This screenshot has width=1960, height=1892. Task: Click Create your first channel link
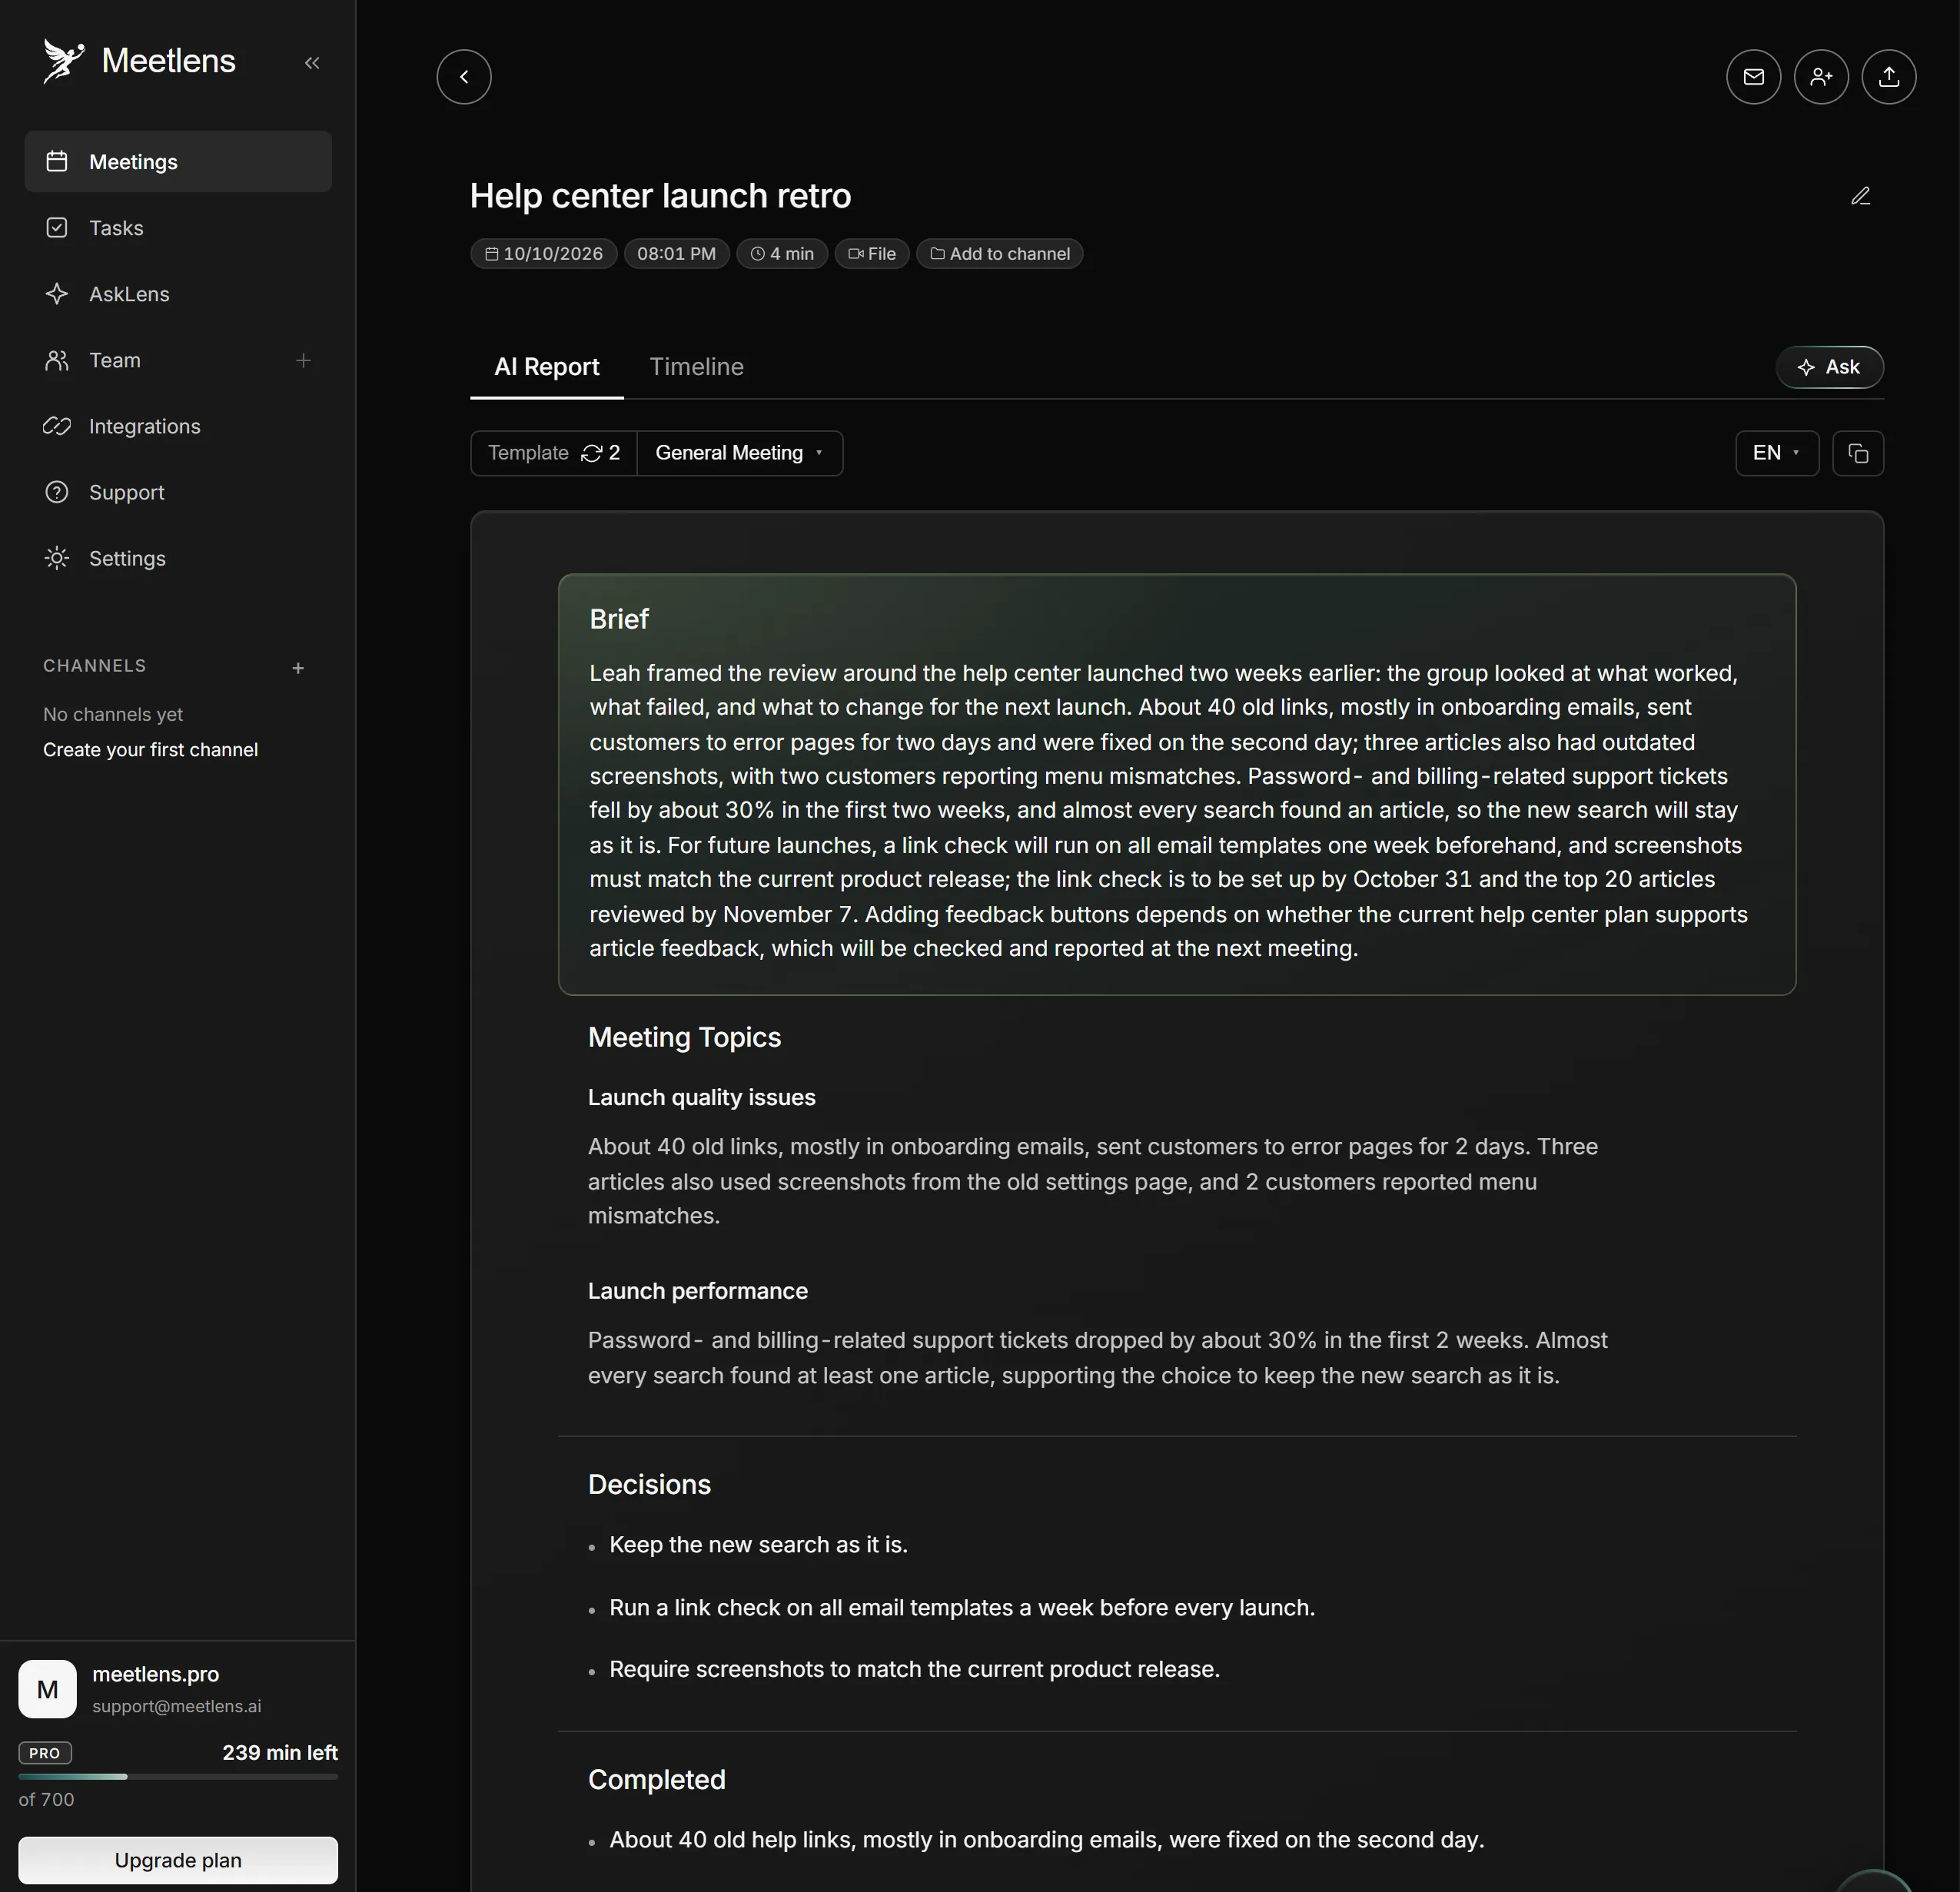[x=150, y=750]
